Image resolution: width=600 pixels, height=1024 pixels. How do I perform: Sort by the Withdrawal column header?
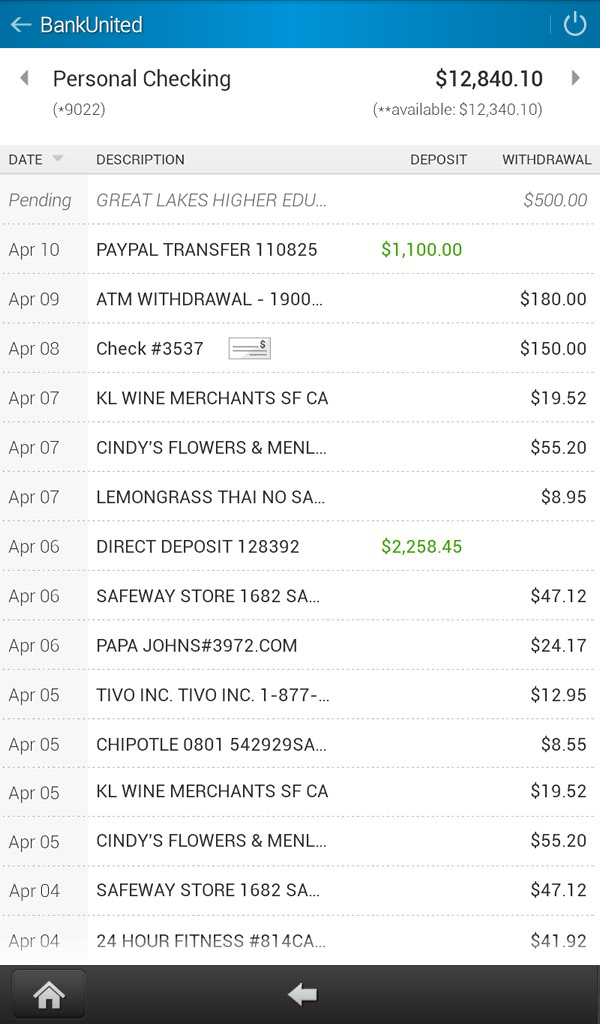tap(546, 159)
